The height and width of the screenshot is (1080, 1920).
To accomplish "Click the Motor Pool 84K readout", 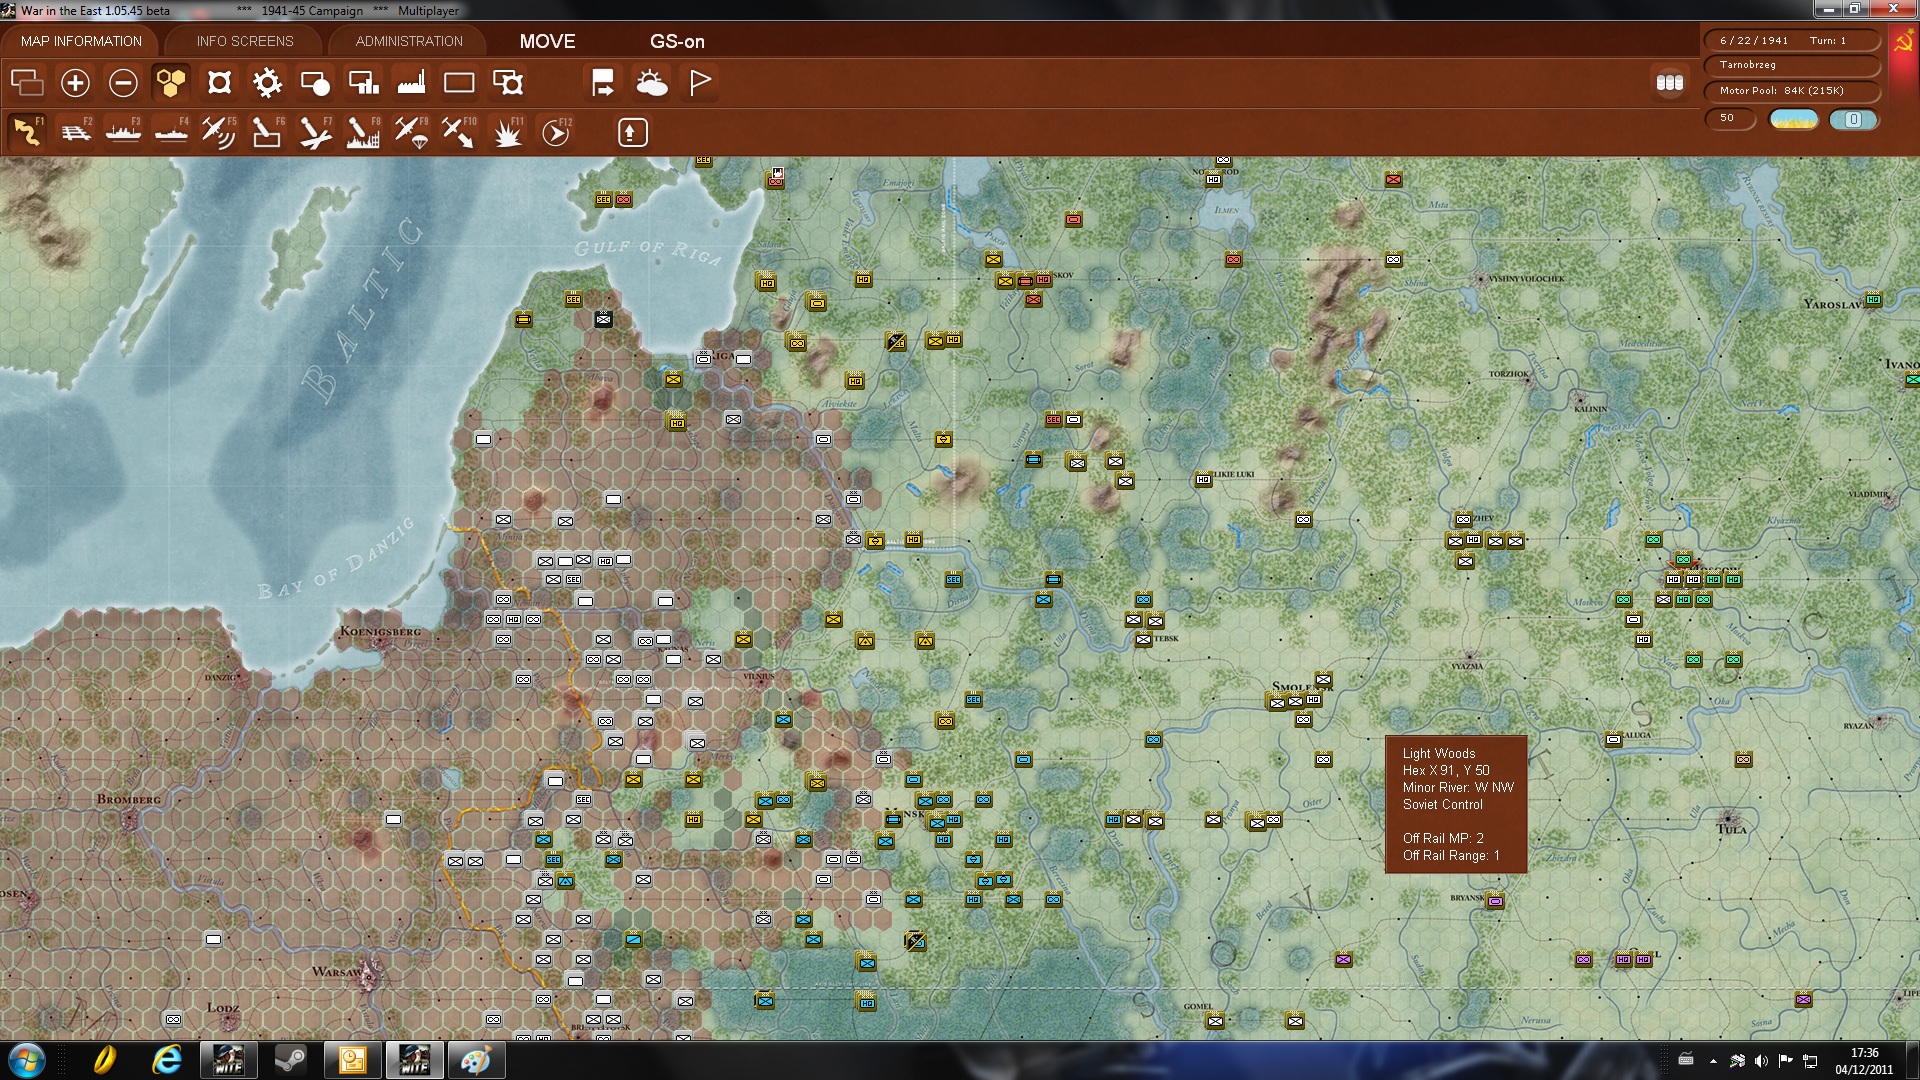I will pyautogui.click(x=1791, y=91).
